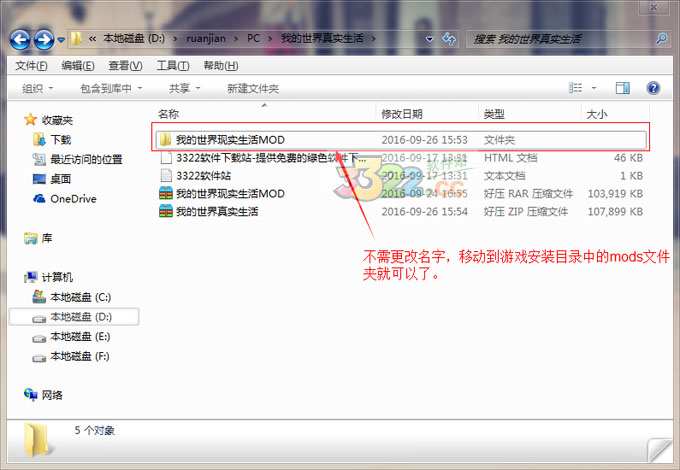This screenshot has width=680, height=470.
Task: Expand the address bar history dropdown
Action: pos(430,39)
